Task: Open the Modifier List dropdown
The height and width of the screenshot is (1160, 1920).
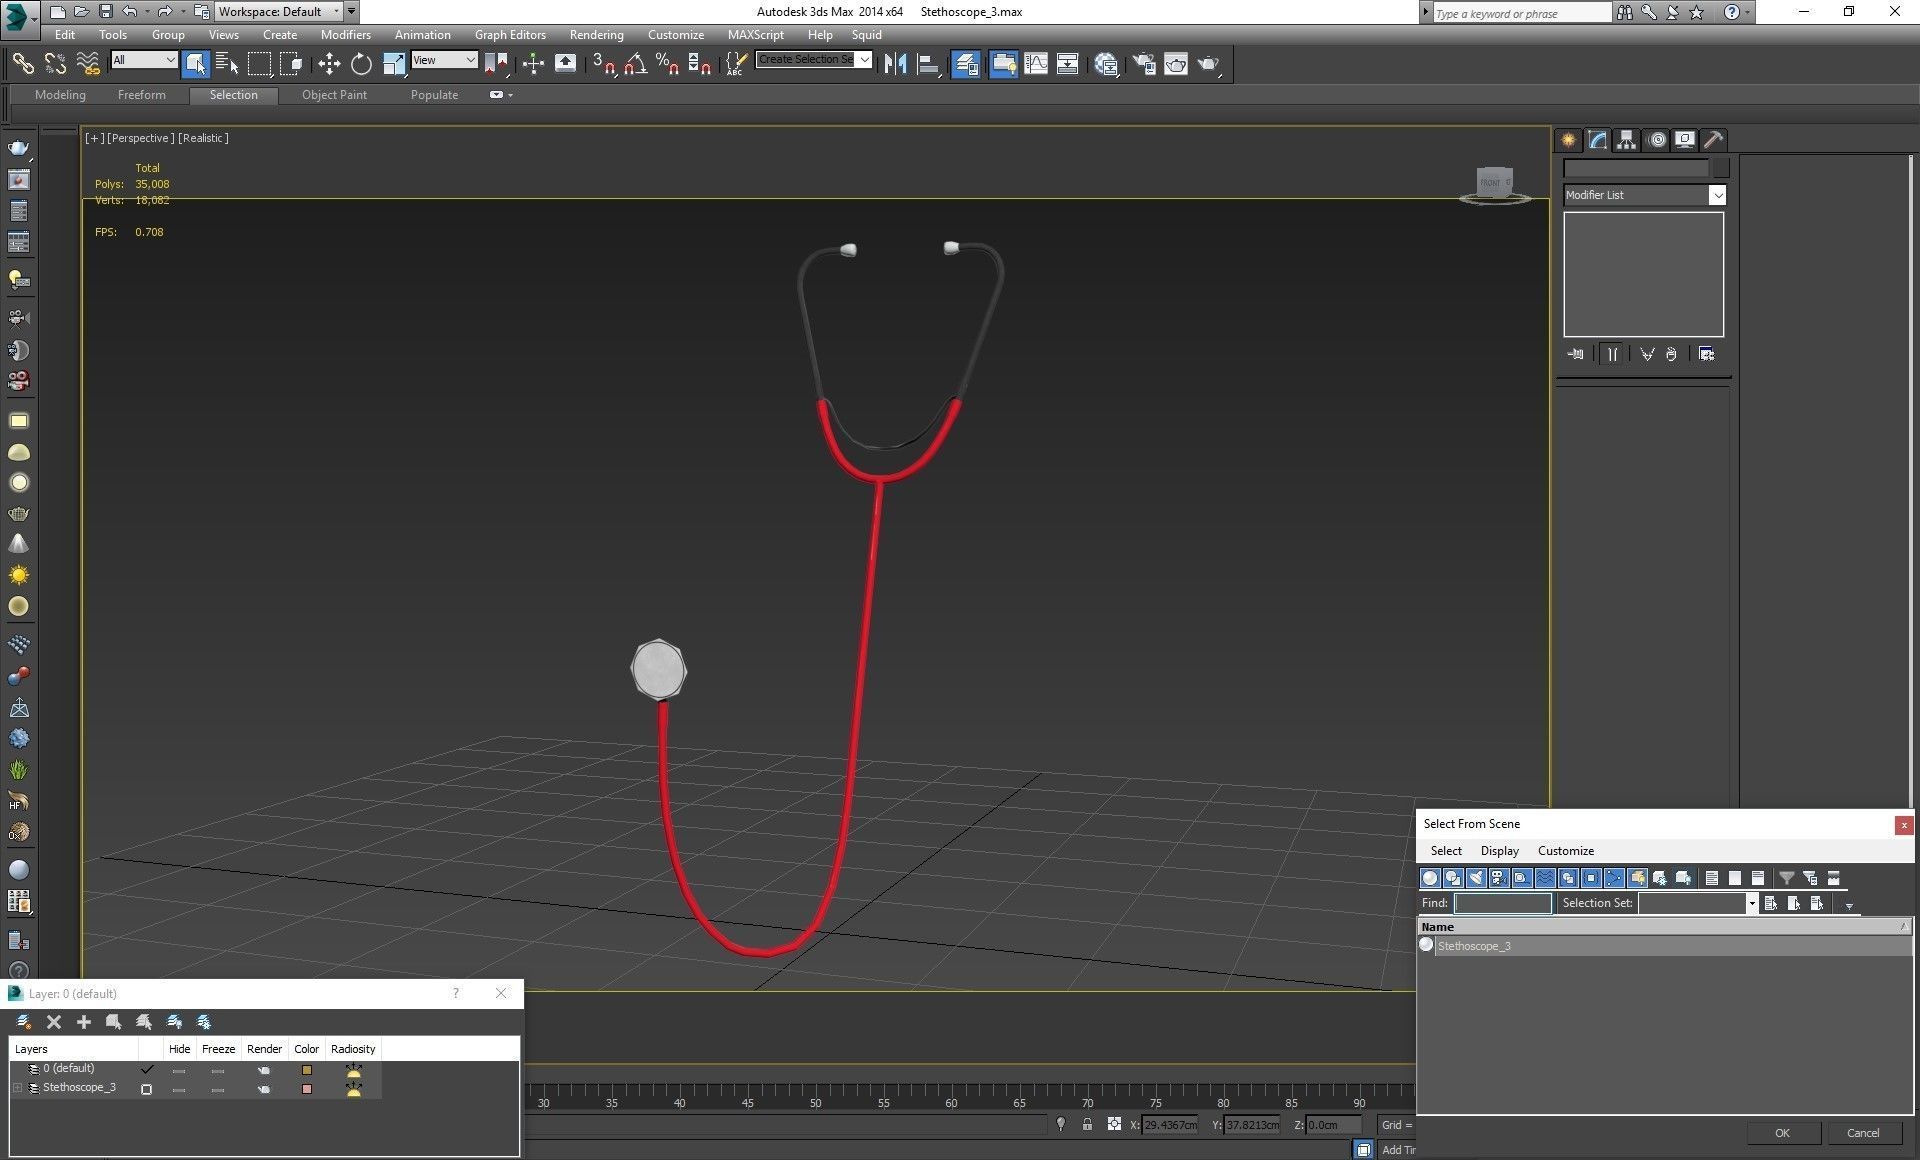Action: coord(1717,195)
